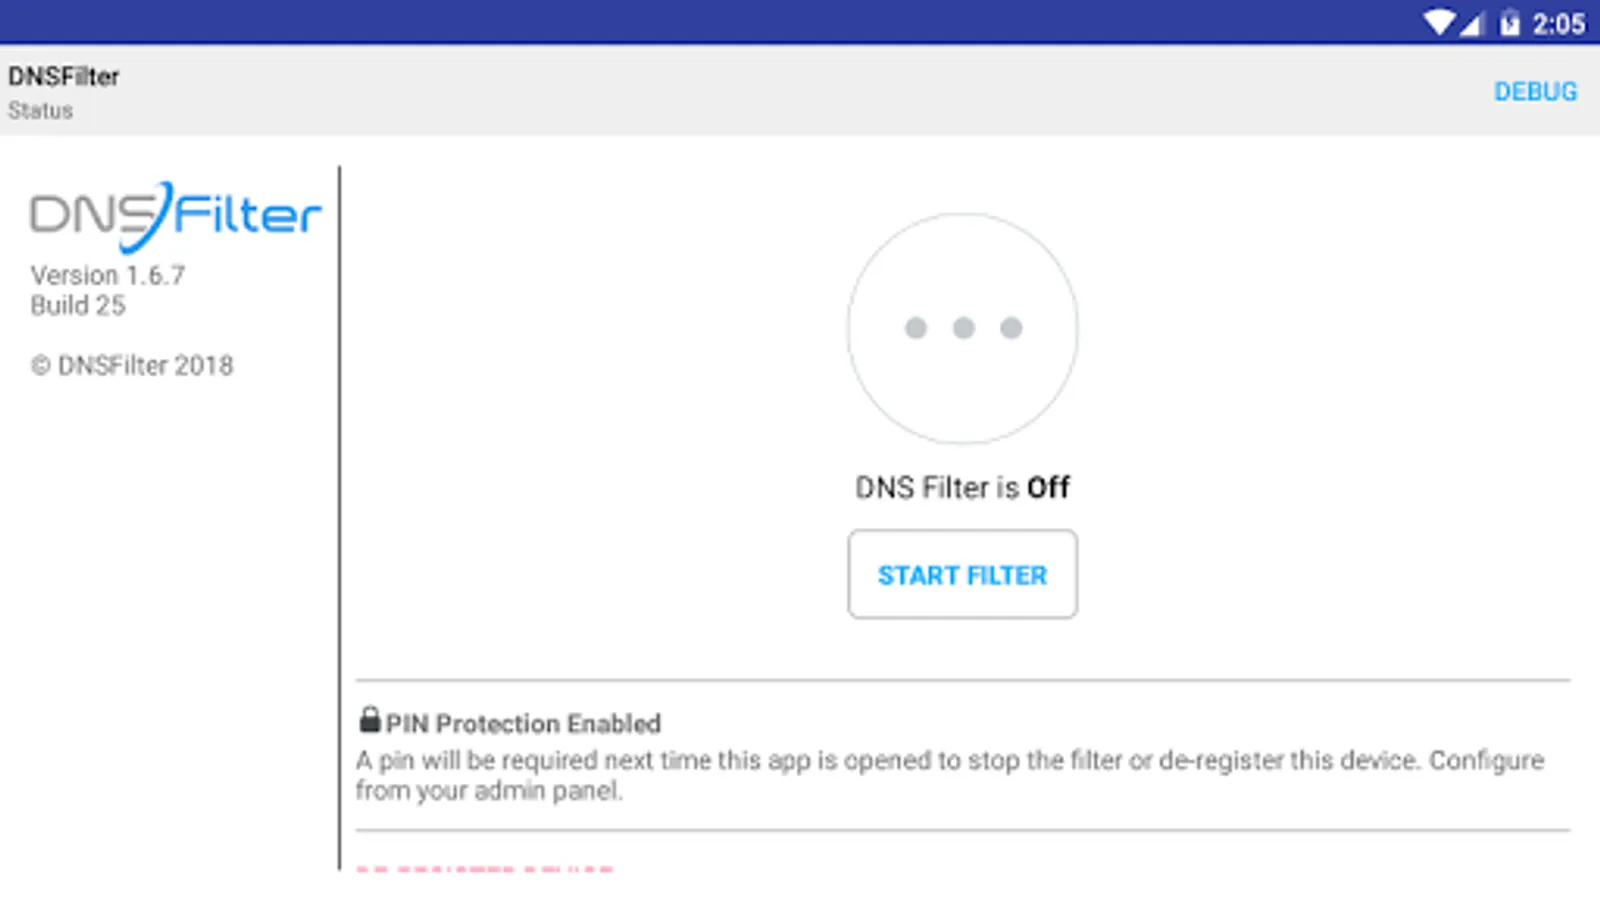Click the Status subtitle in header

point(40,111)
